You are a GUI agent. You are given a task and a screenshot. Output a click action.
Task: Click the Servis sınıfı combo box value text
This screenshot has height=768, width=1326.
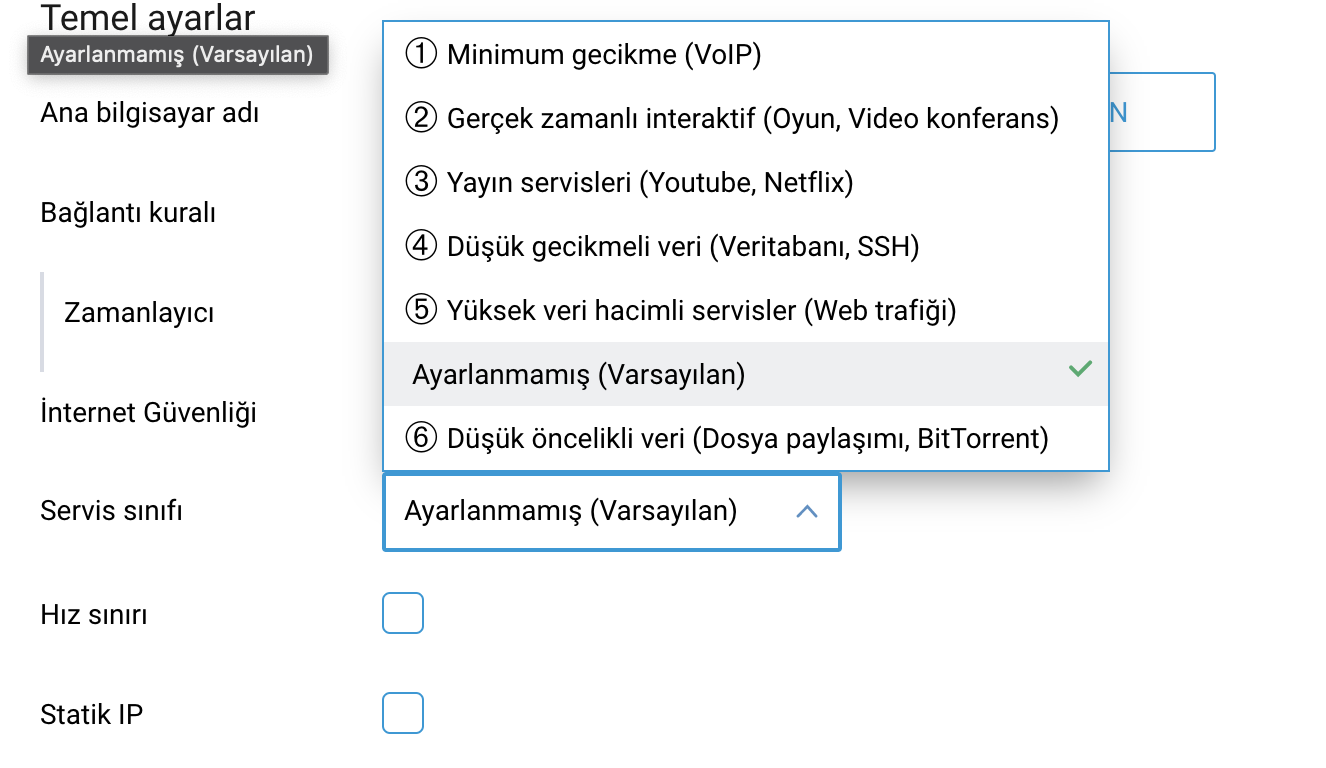570,512
